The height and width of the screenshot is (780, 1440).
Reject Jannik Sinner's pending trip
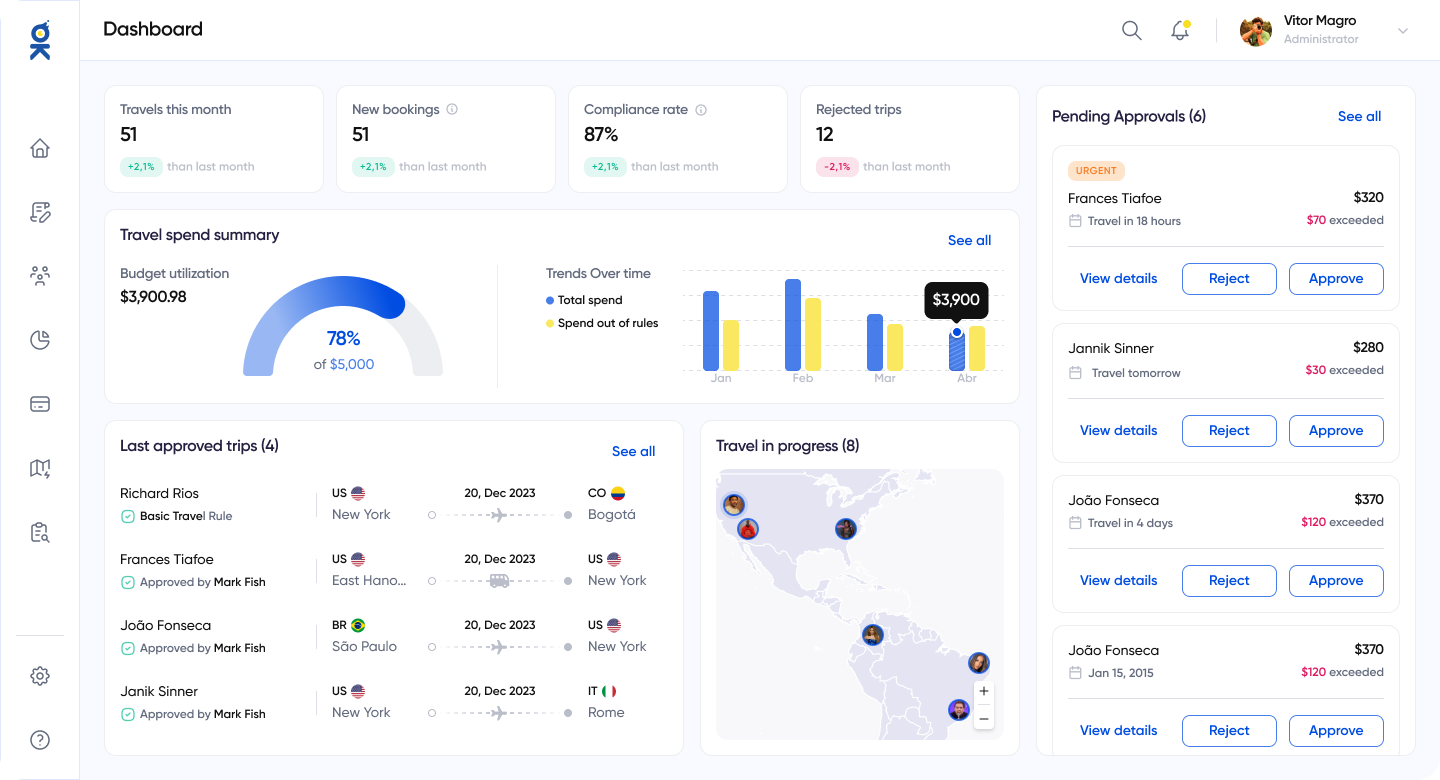1228,431
